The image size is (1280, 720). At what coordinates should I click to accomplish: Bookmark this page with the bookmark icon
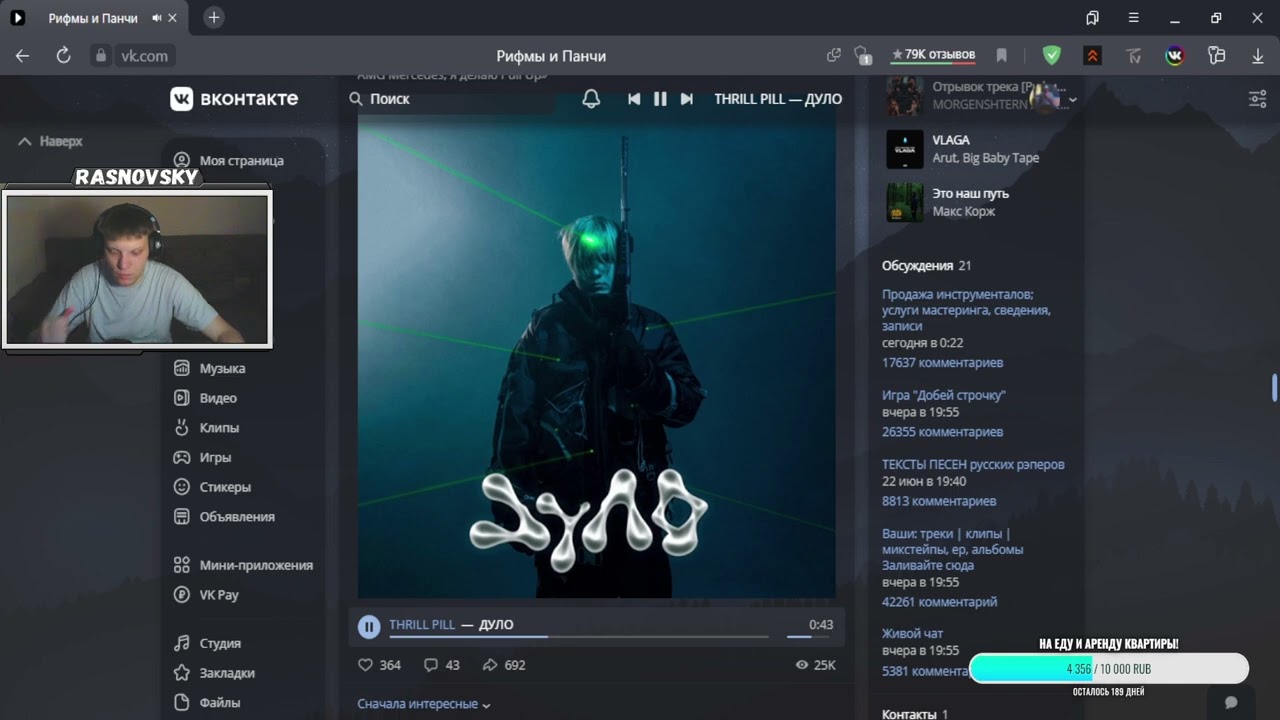[1001, 56]
